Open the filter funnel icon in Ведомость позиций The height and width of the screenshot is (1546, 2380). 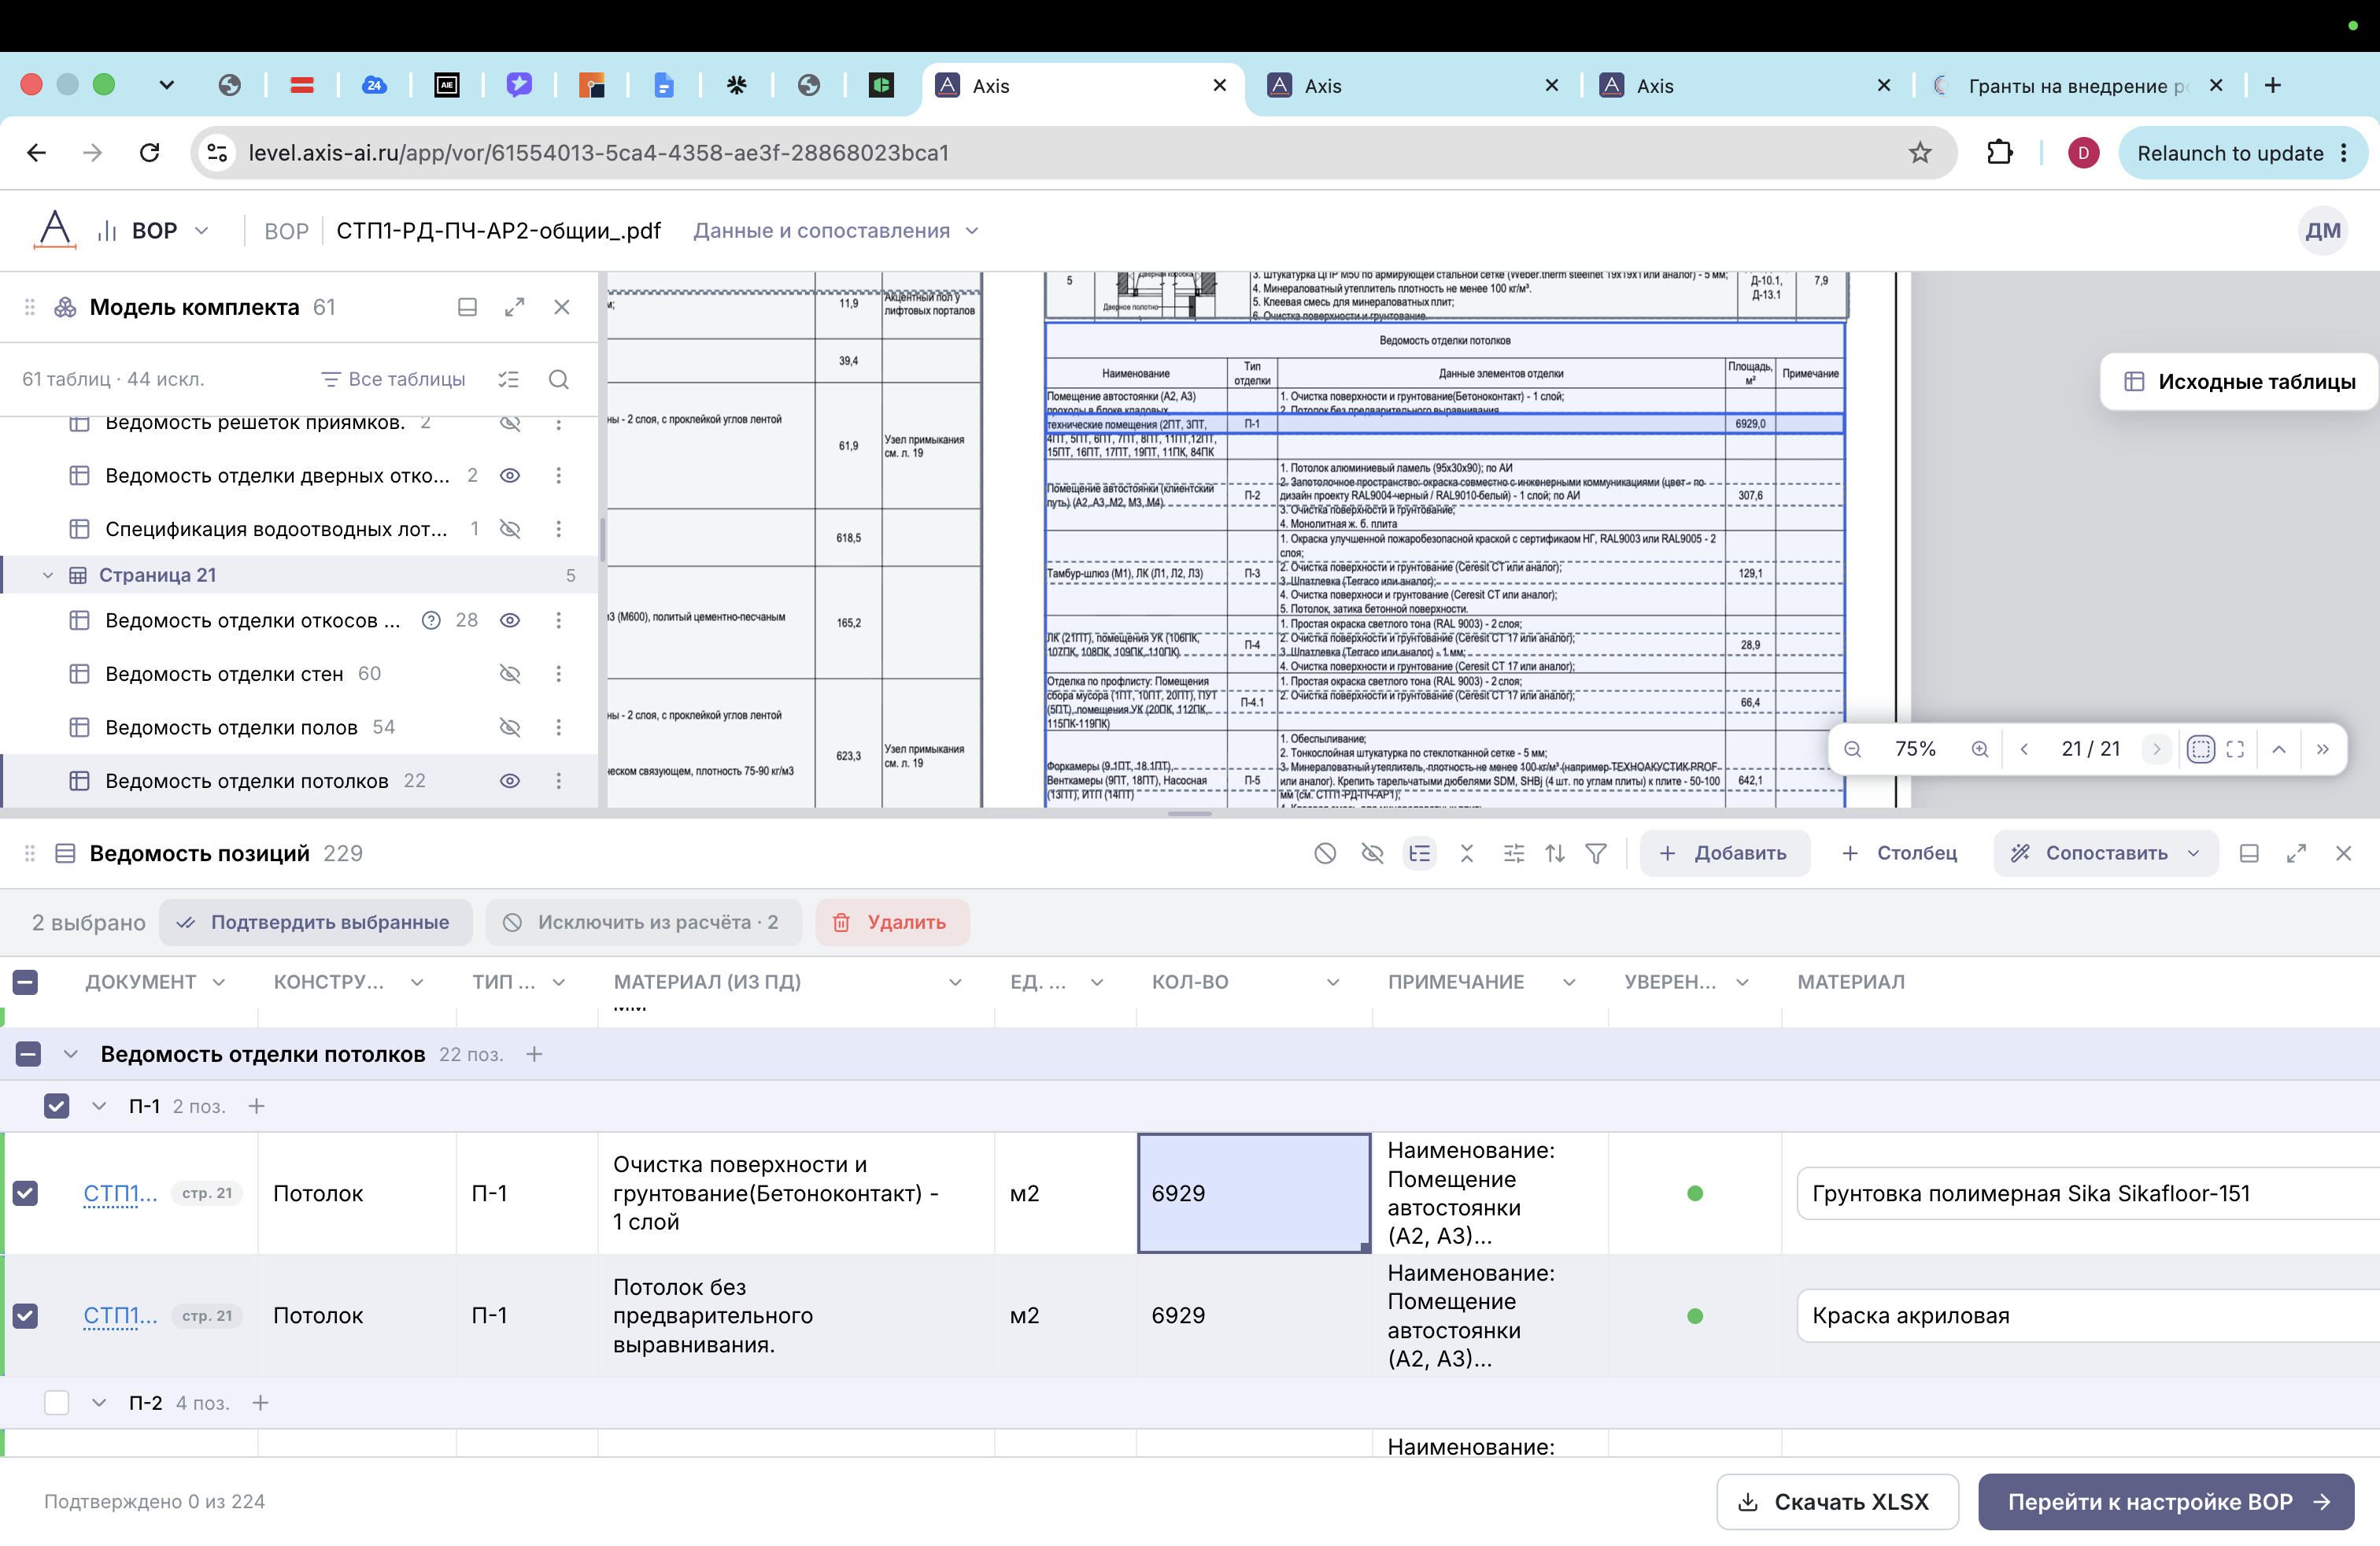pyautogui.click(x=1597, y=853)
